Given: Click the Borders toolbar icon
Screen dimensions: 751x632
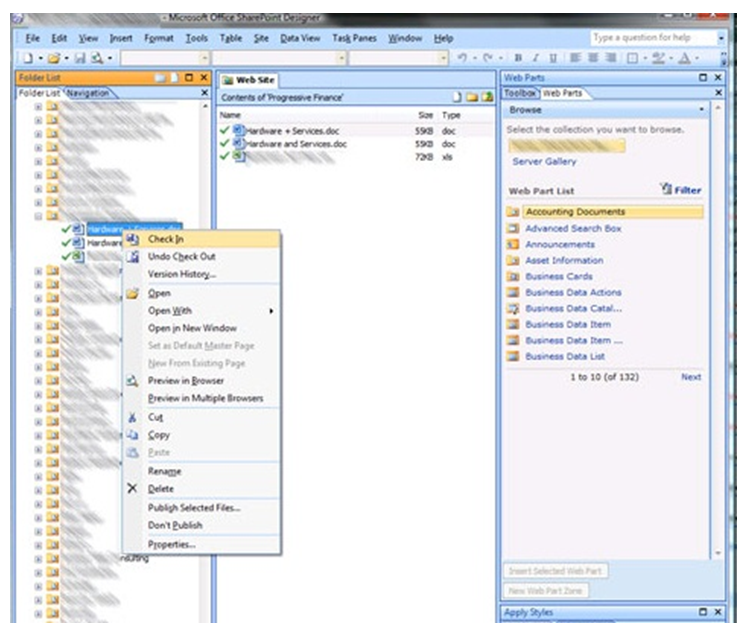Looking at the screenshot, I should tap(633, 58).
